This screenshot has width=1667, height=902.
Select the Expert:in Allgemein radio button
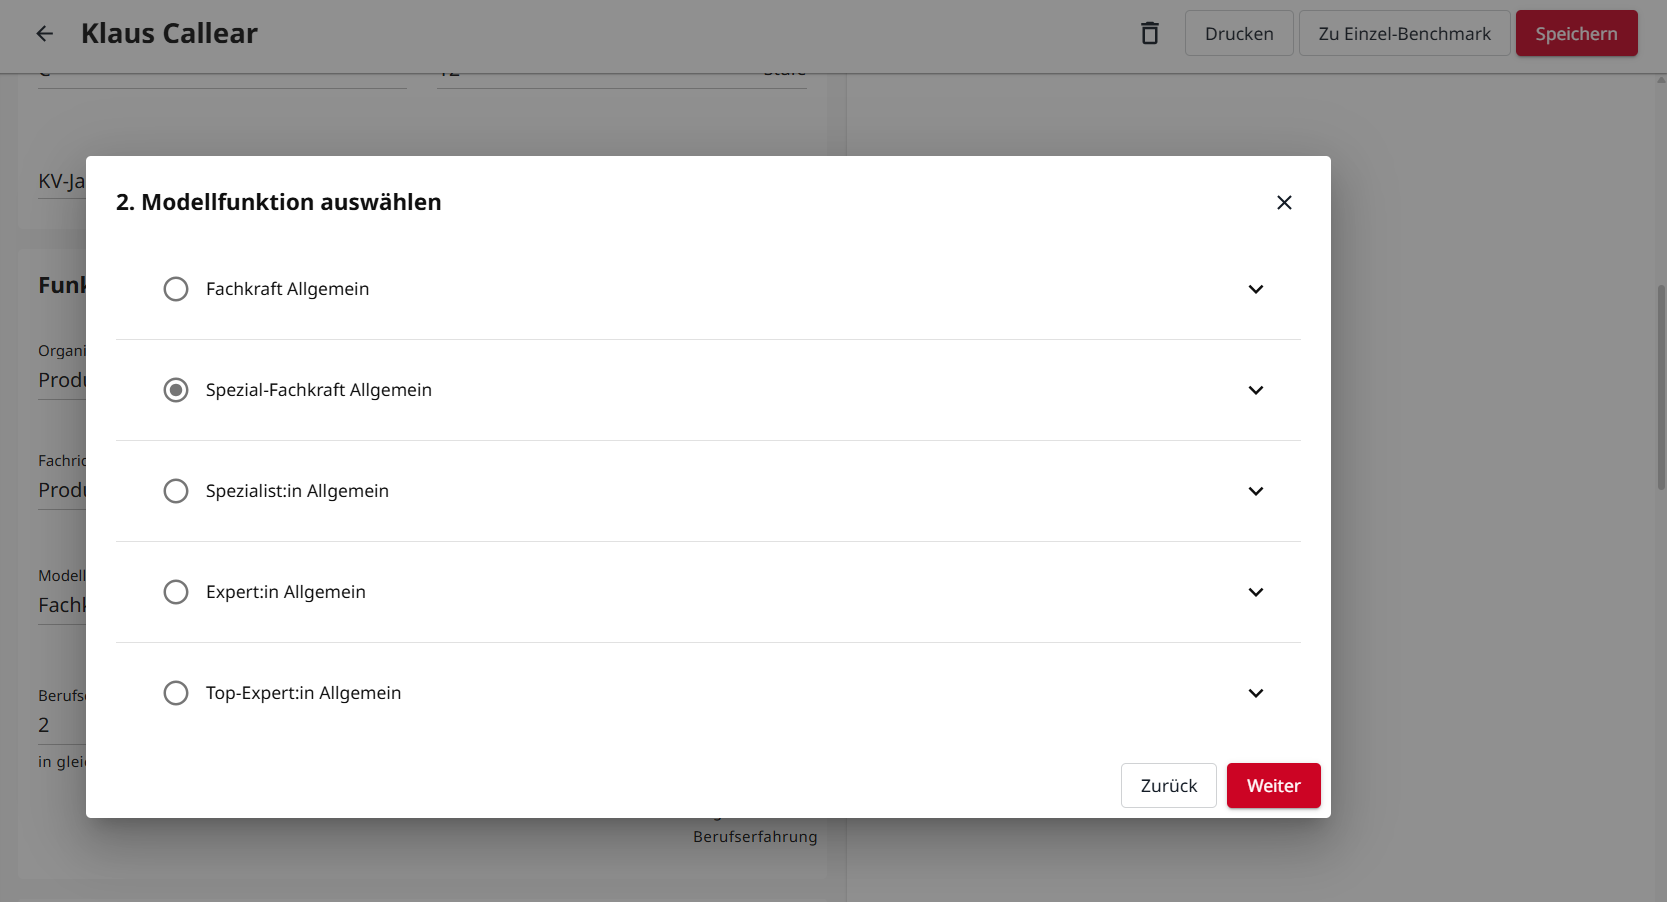pos(176,592)
